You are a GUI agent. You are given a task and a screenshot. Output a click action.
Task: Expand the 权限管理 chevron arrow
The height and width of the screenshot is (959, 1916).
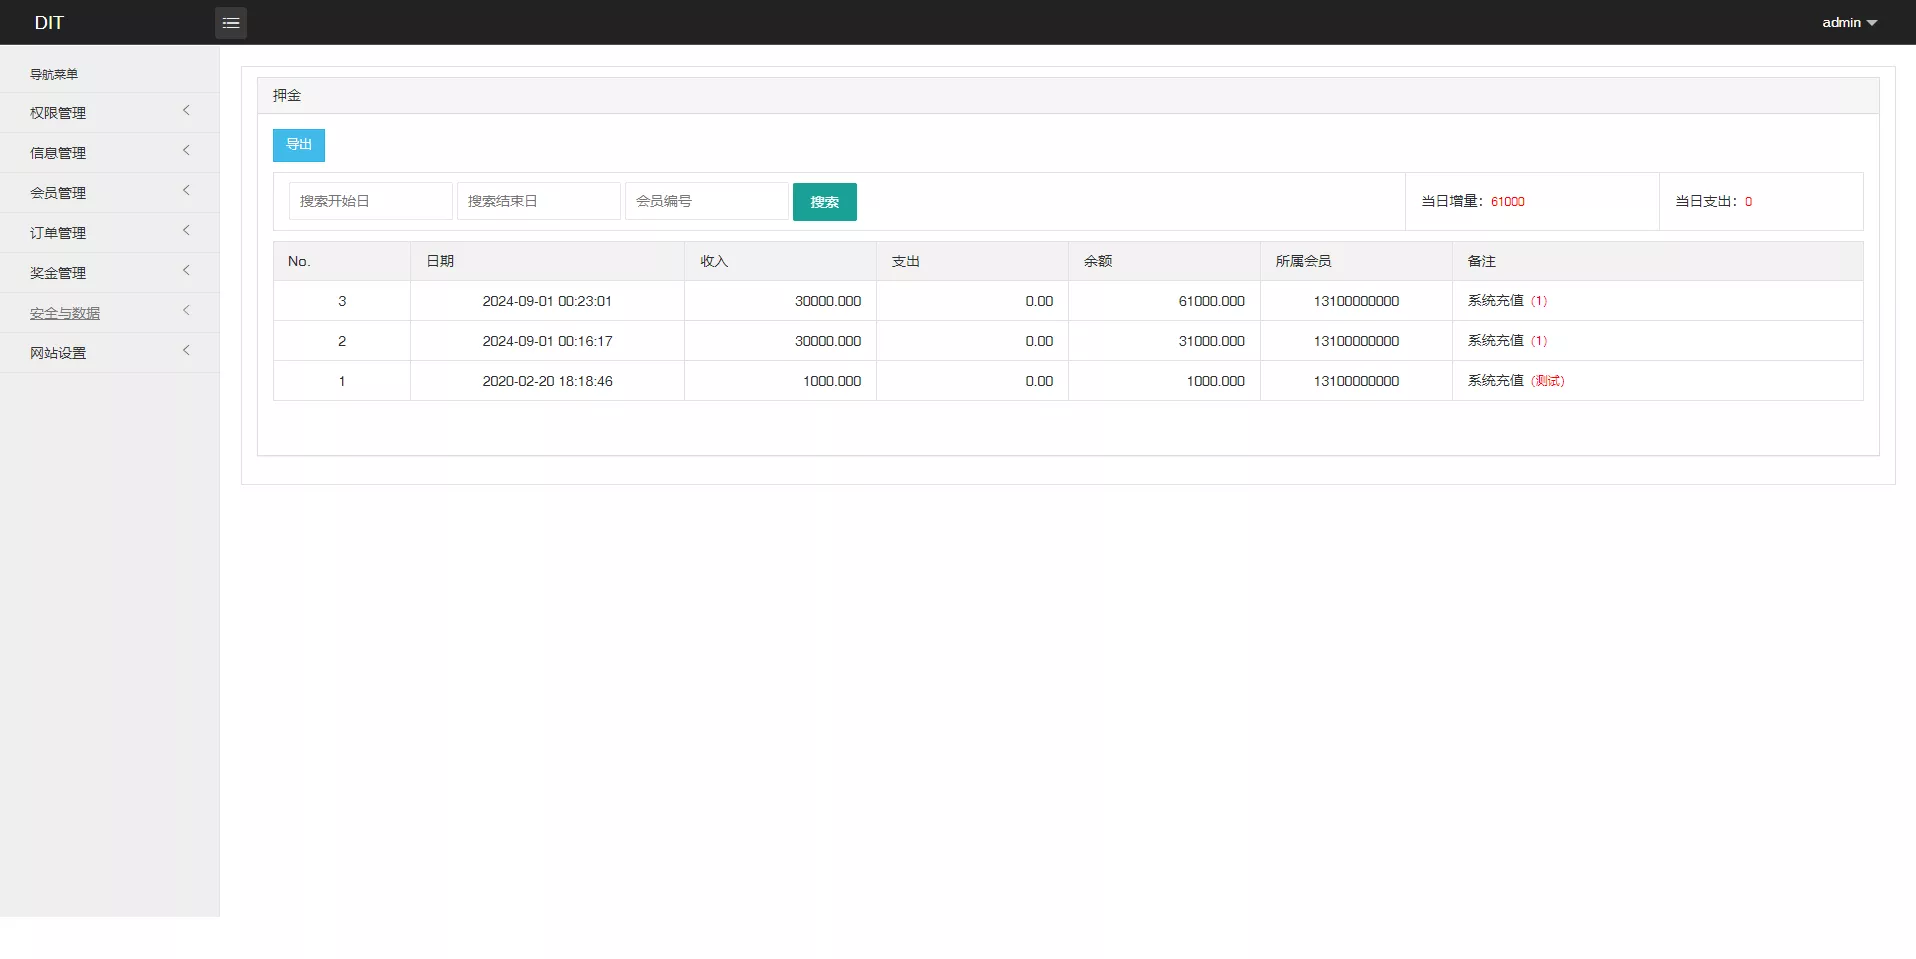[x=186, y=111]
